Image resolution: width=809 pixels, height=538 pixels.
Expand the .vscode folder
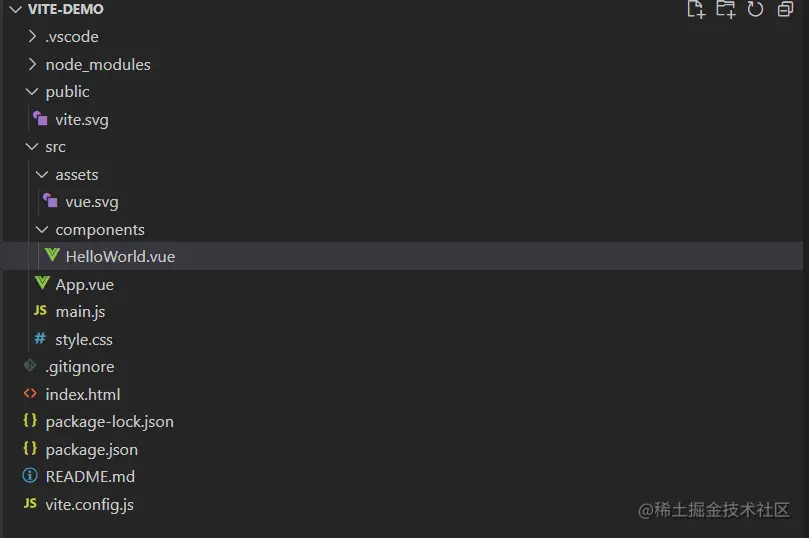click(x=32, y=37)
